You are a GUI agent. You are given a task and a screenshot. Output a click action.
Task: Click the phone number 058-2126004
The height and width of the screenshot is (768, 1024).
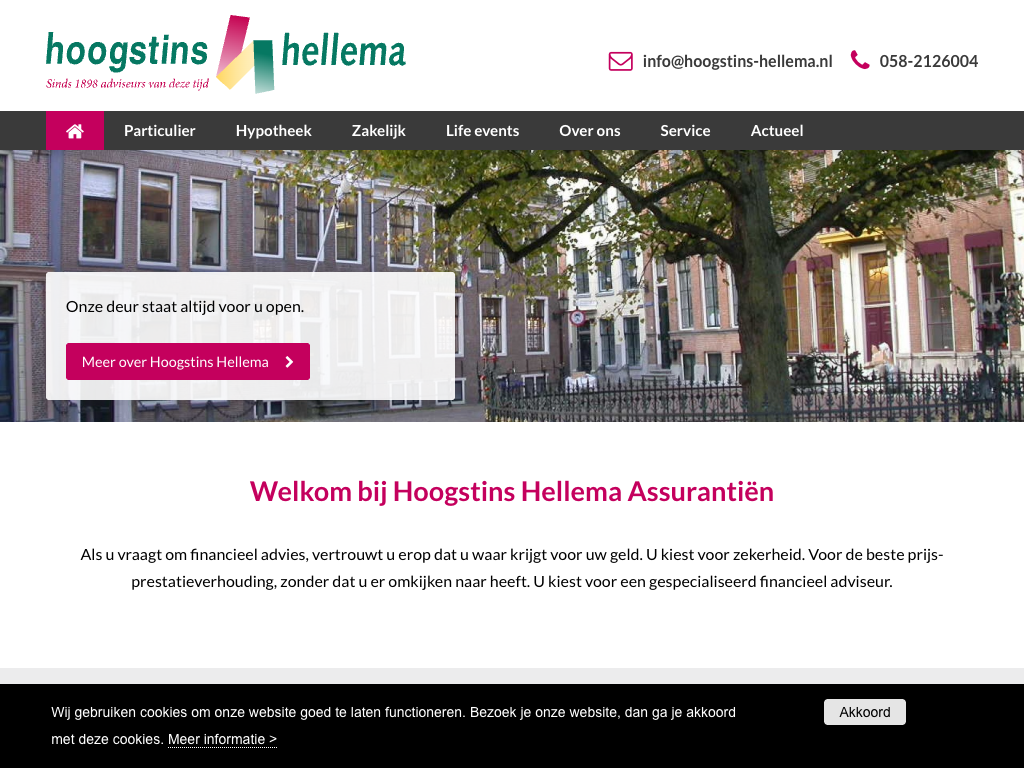tap(929, 61)
